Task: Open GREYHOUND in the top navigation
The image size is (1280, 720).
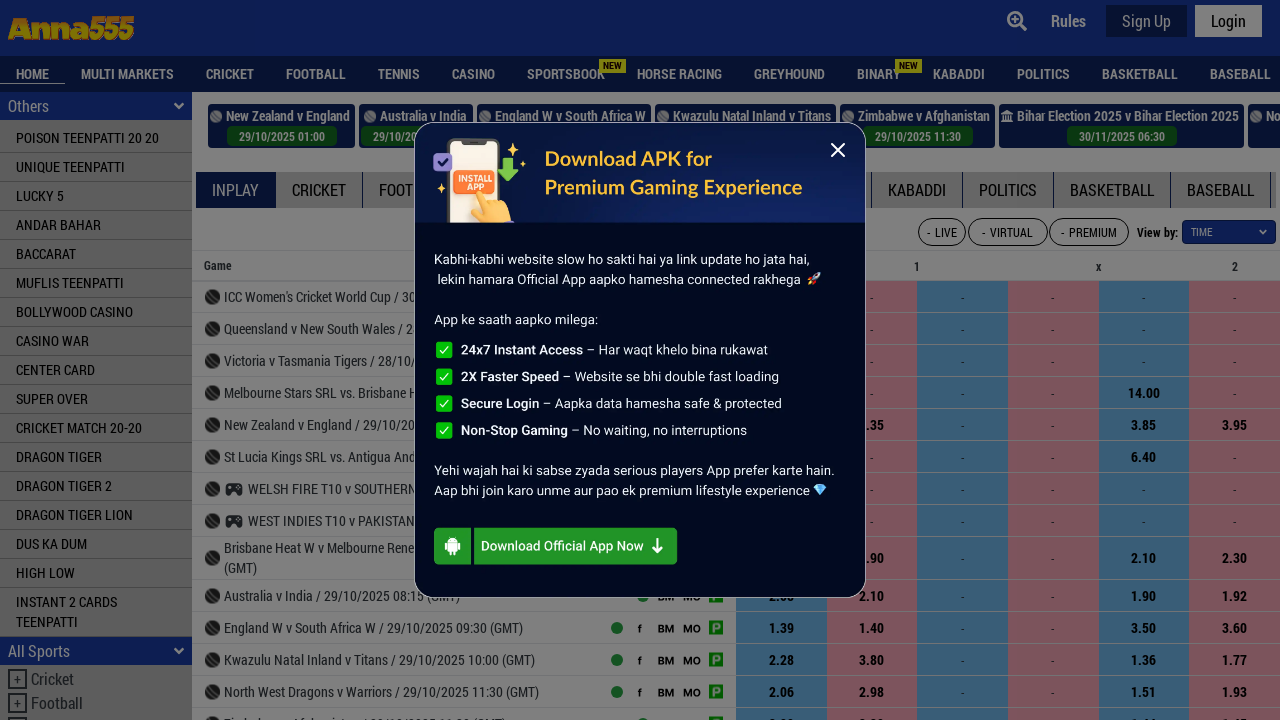Action: coord(789,74)
